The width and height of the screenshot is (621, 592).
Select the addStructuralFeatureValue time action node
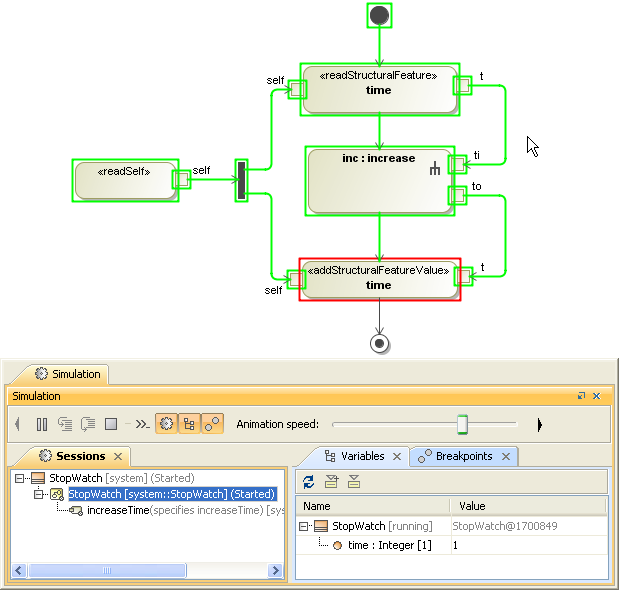click(379, 279)
